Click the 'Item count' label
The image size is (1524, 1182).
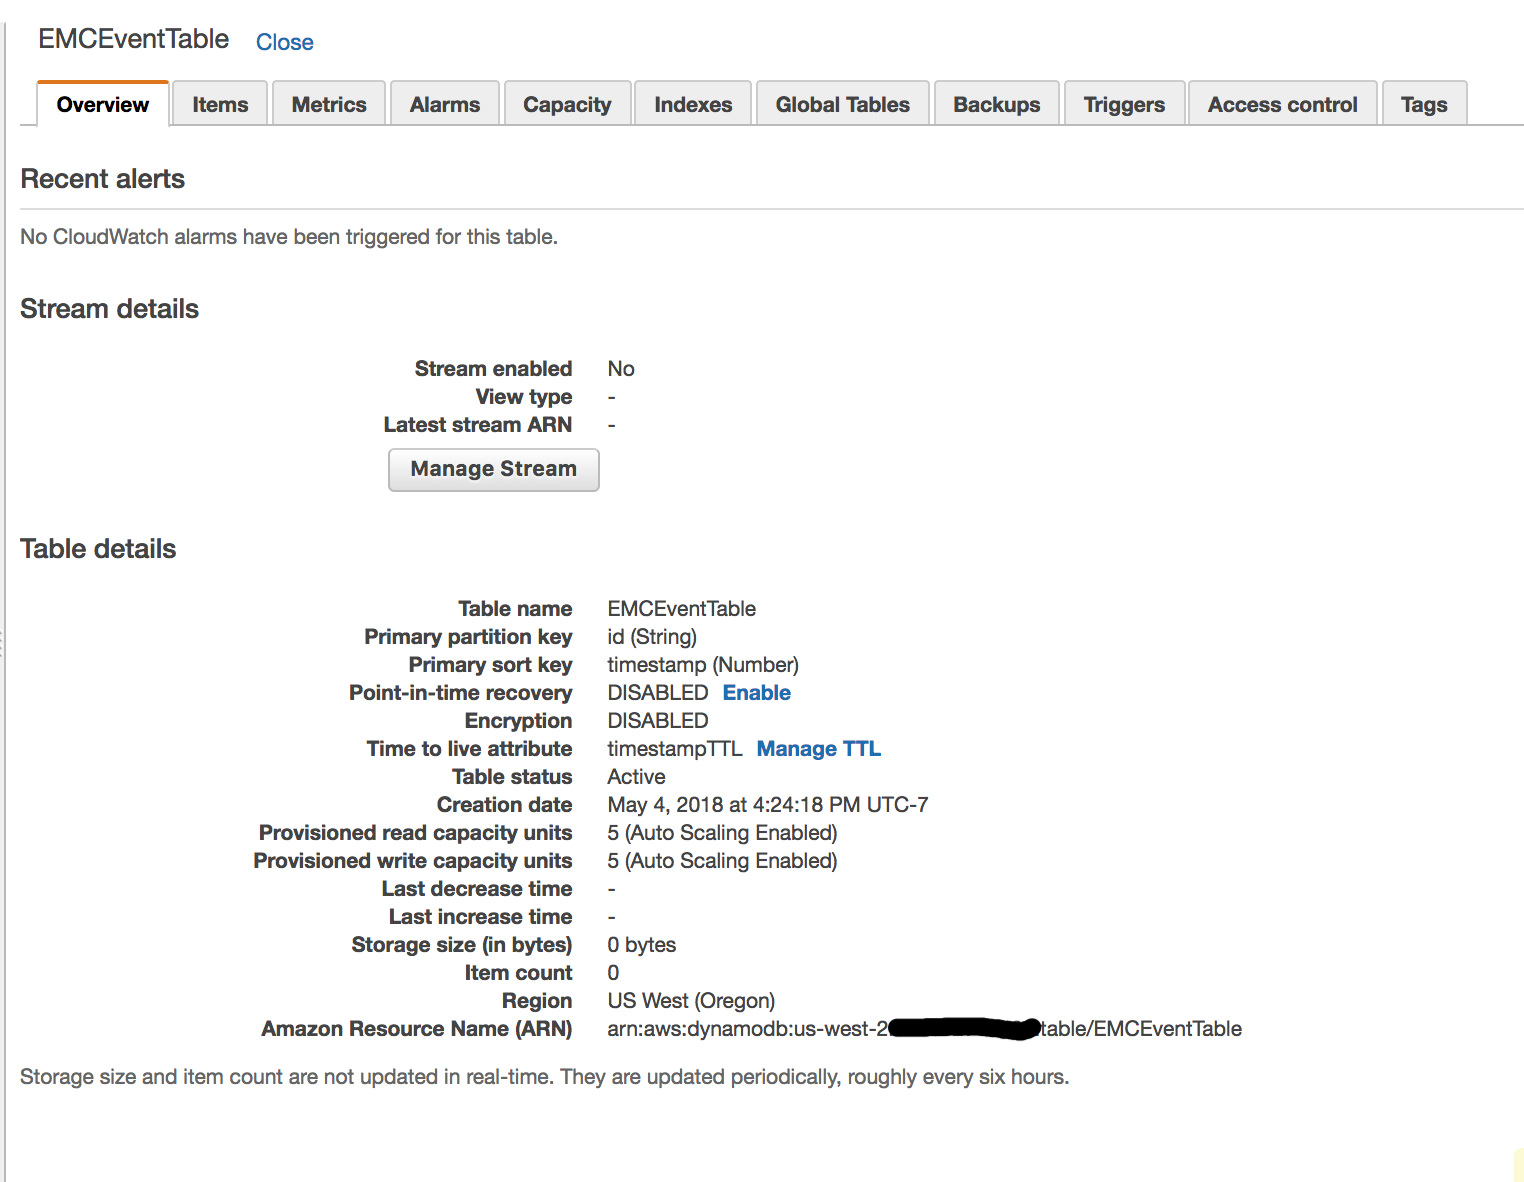click(518, 973)
